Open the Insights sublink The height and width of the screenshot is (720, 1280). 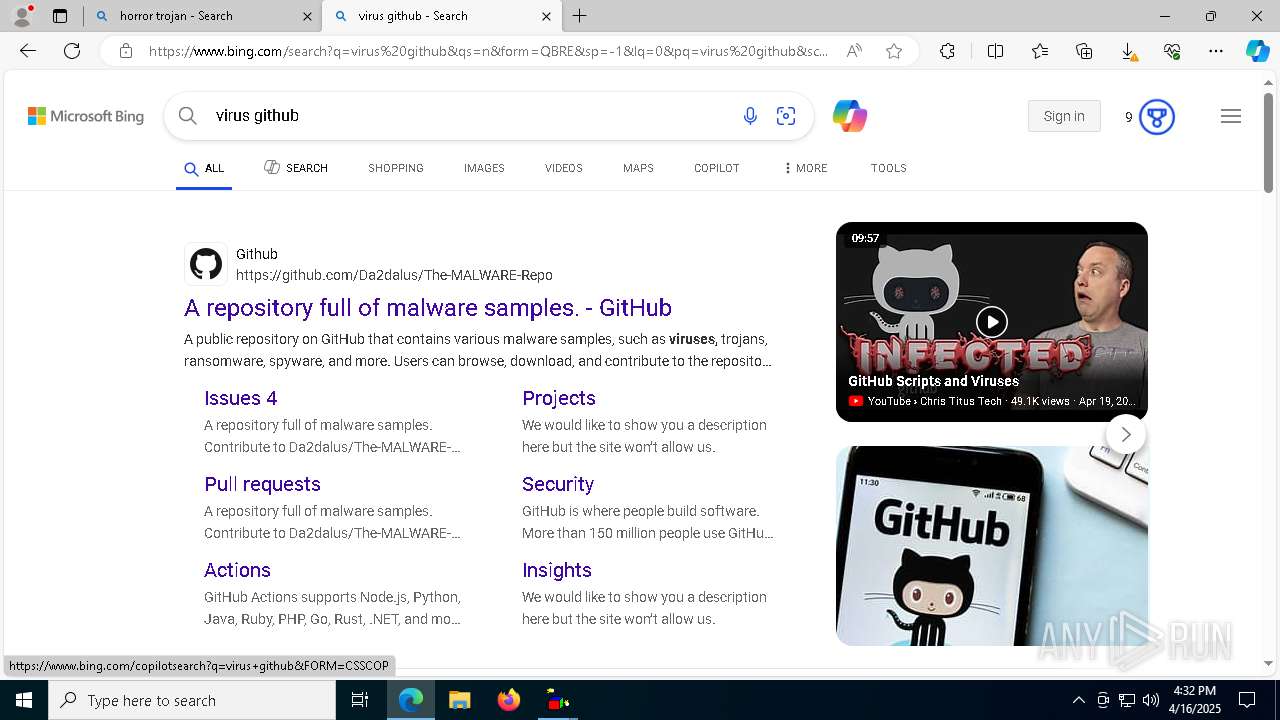point(557,570)
